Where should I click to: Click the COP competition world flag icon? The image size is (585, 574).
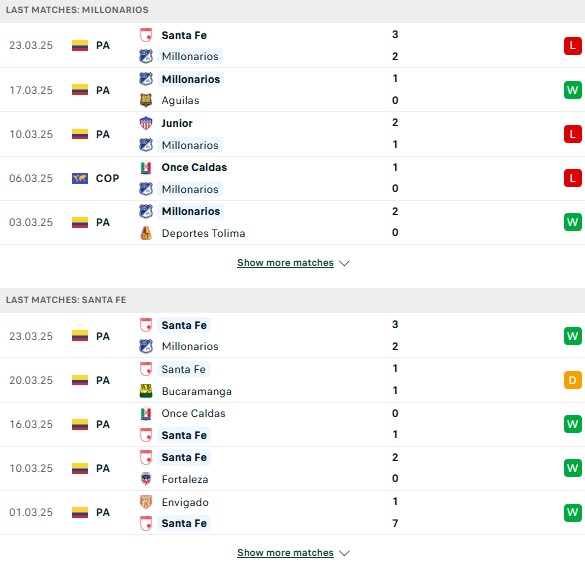tap(80, 178)
